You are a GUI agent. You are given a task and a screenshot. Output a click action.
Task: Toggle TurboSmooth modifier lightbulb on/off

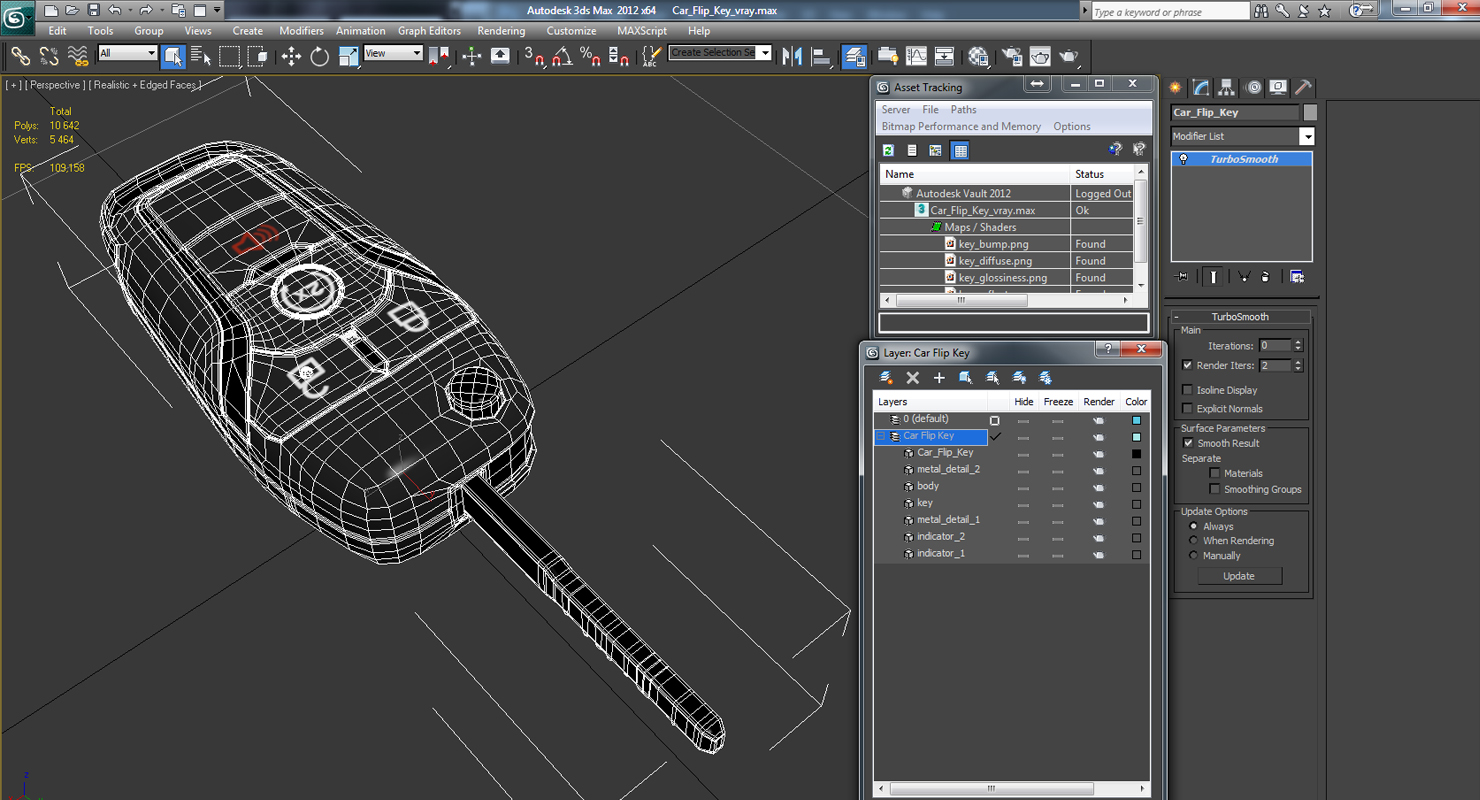click(x=1184, y=159)
